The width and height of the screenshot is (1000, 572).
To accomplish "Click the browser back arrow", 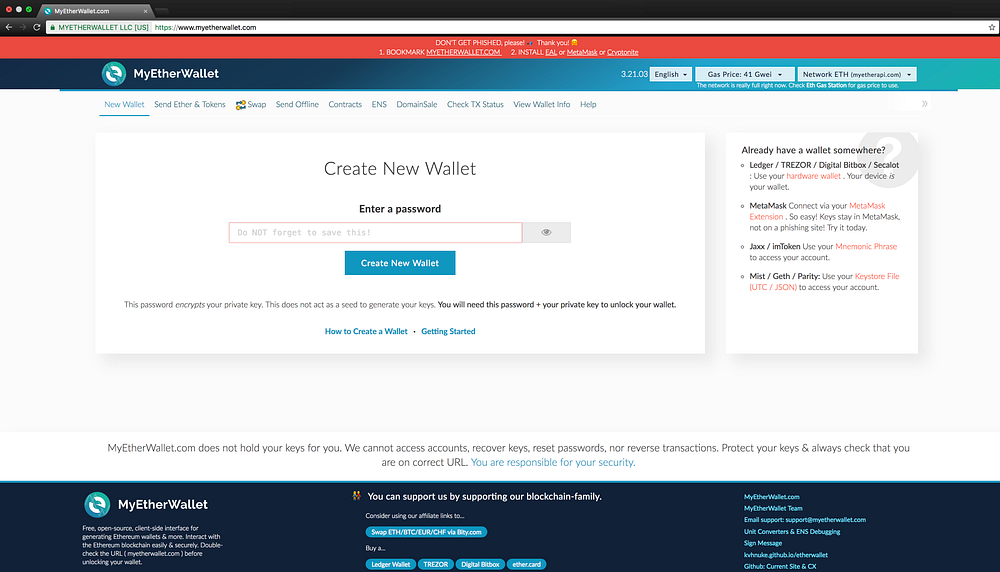I will [9, 27].
